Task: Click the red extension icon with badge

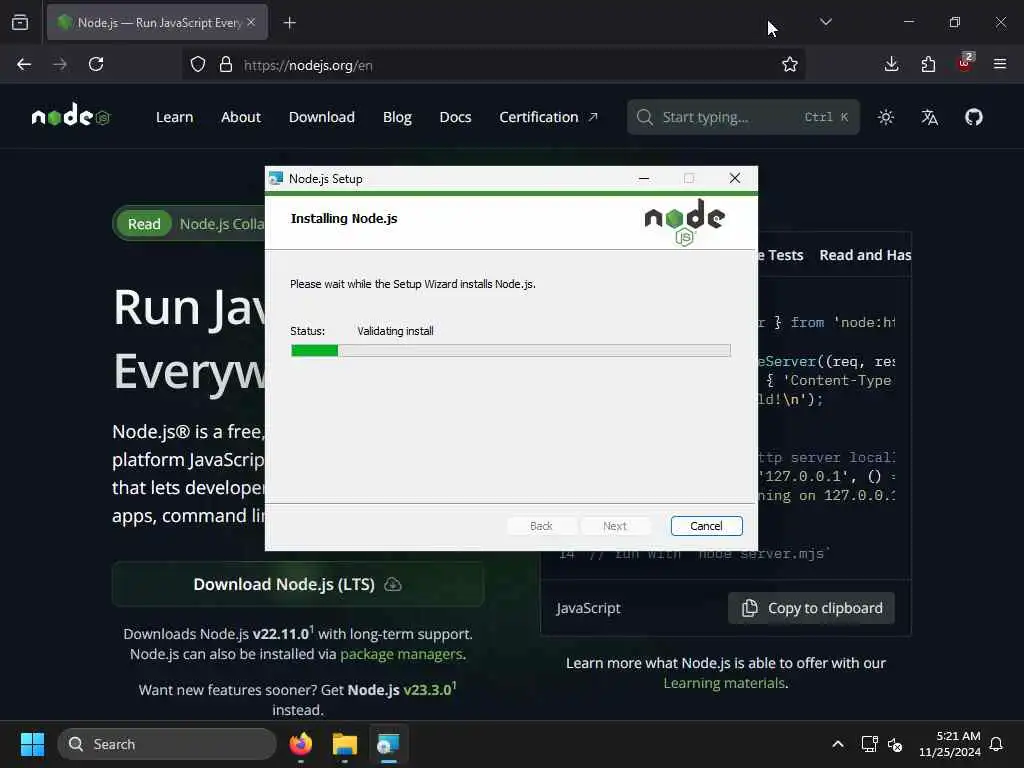Action: coord(965,63)
